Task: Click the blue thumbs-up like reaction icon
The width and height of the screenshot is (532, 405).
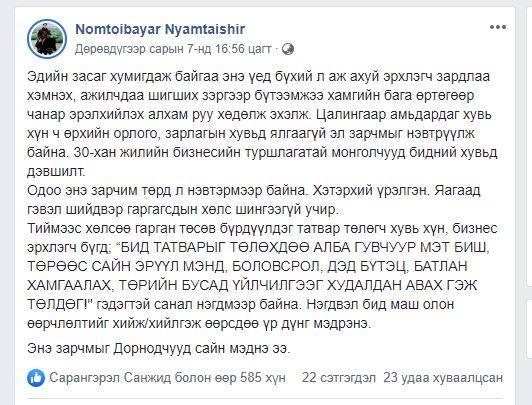Action: pos(36,378)
